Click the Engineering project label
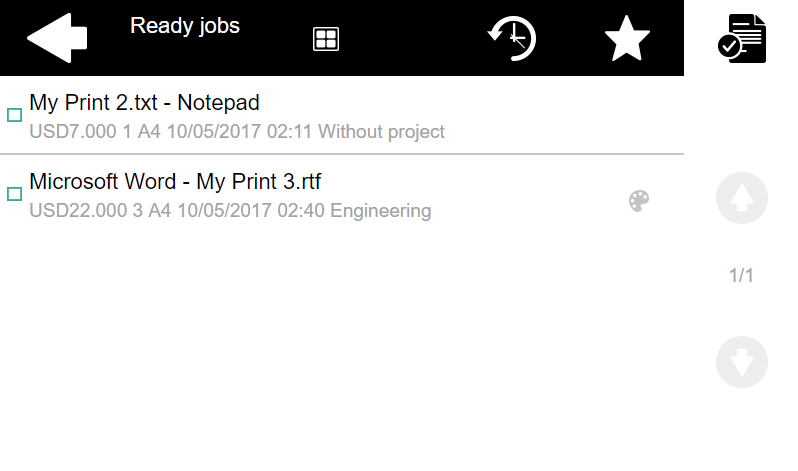The image size is (798, 471). [x=381, y=211]
